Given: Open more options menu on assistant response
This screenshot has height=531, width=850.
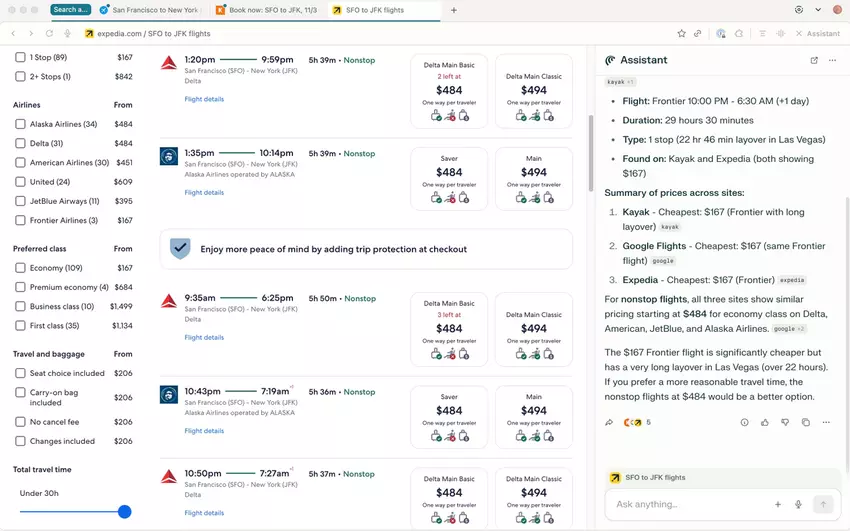Looking at the screenshot, I should 826,423.
